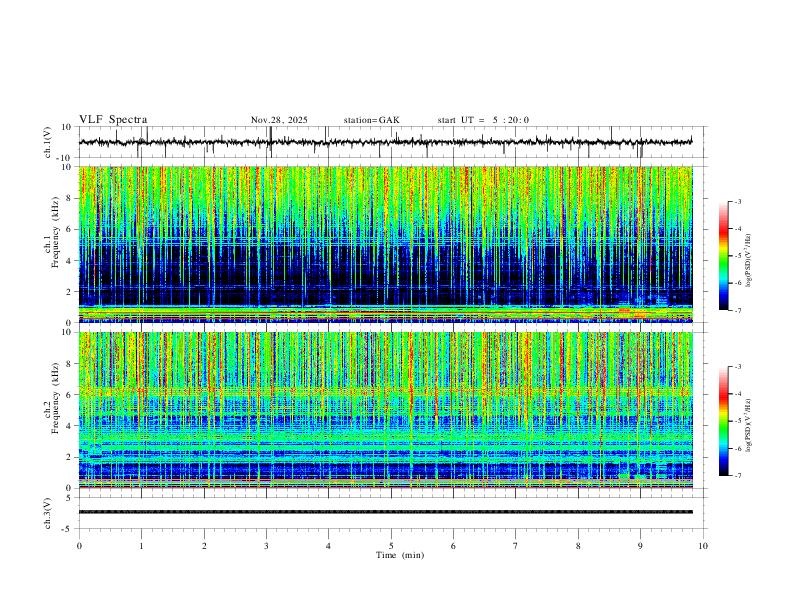
Task: Click the ch.2 "Frequency (kHz)" axis label
Action: pyautogui.click(x=56, y=398)
